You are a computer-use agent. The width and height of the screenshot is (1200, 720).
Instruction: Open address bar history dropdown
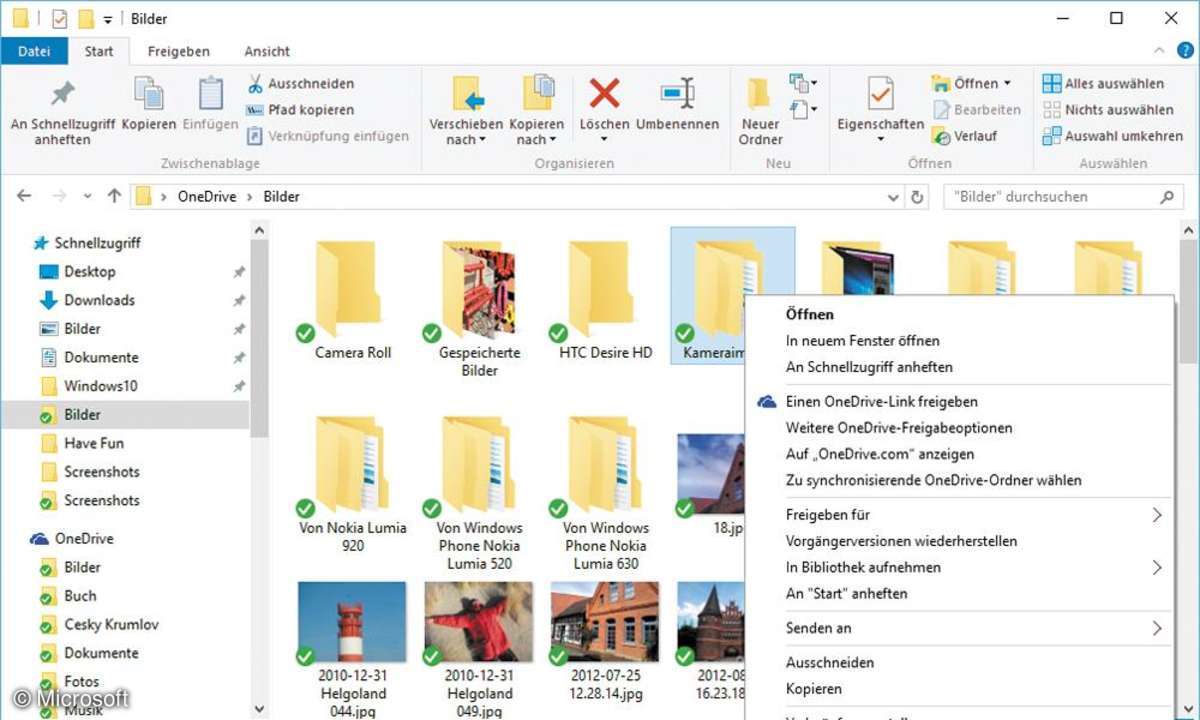pyautogui.click(x=894, y=197)
